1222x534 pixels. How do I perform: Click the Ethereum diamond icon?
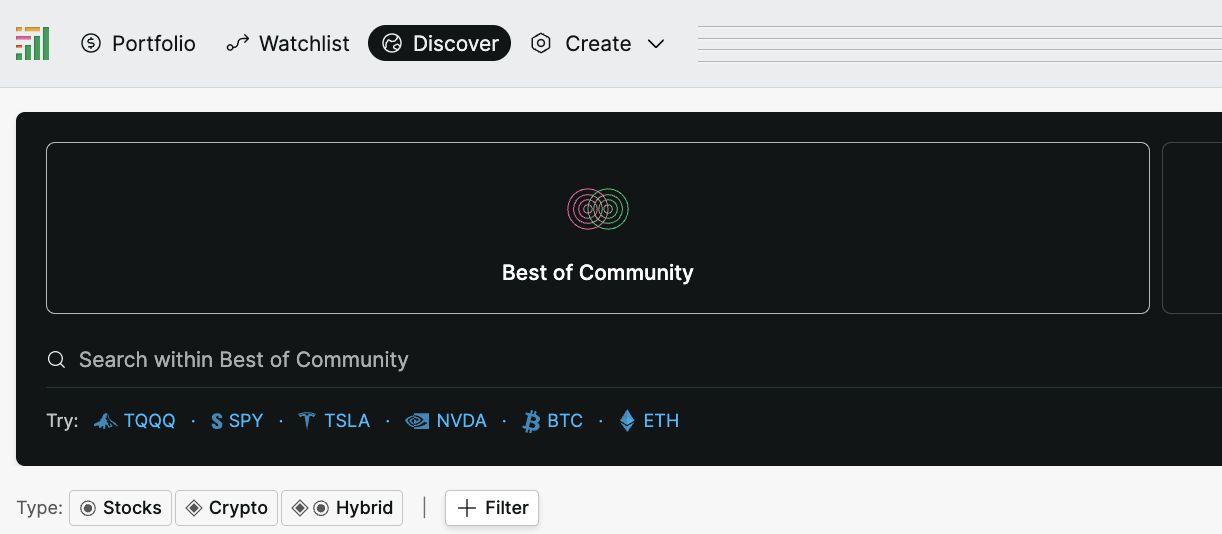click(x=627, y=421)
